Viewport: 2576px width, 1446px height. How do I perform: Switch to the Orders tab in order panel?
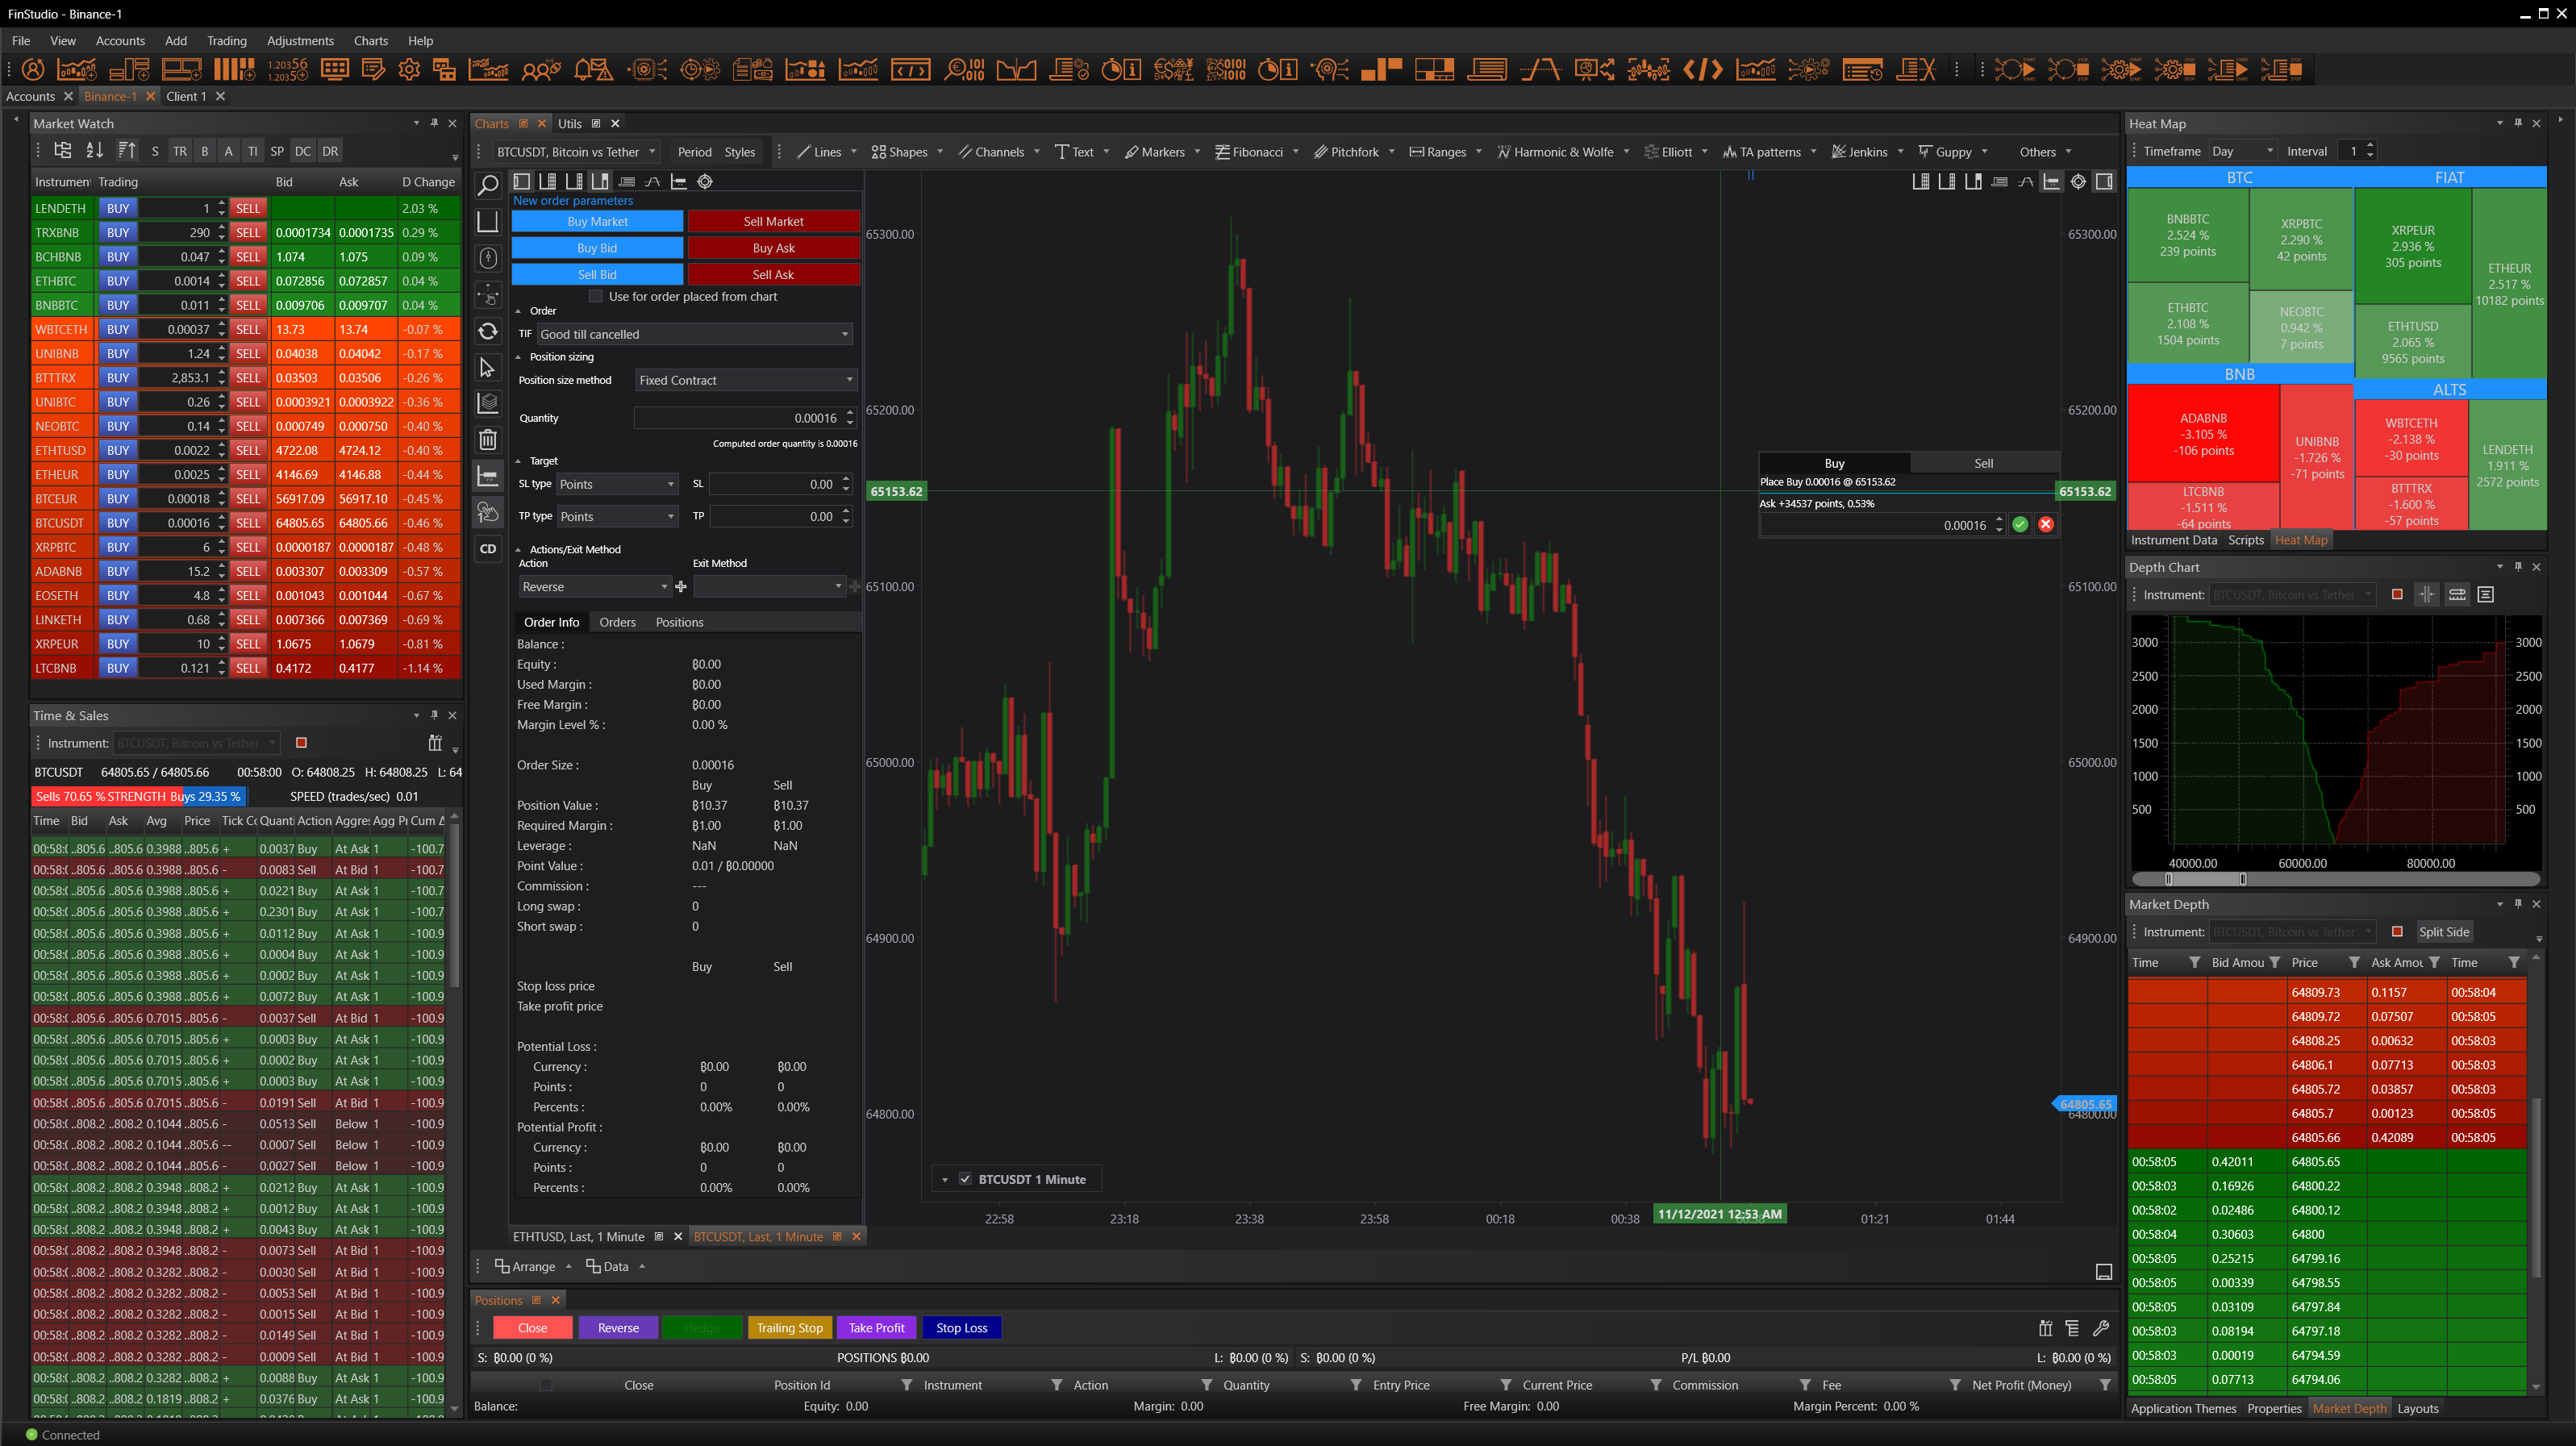(617, 622)
